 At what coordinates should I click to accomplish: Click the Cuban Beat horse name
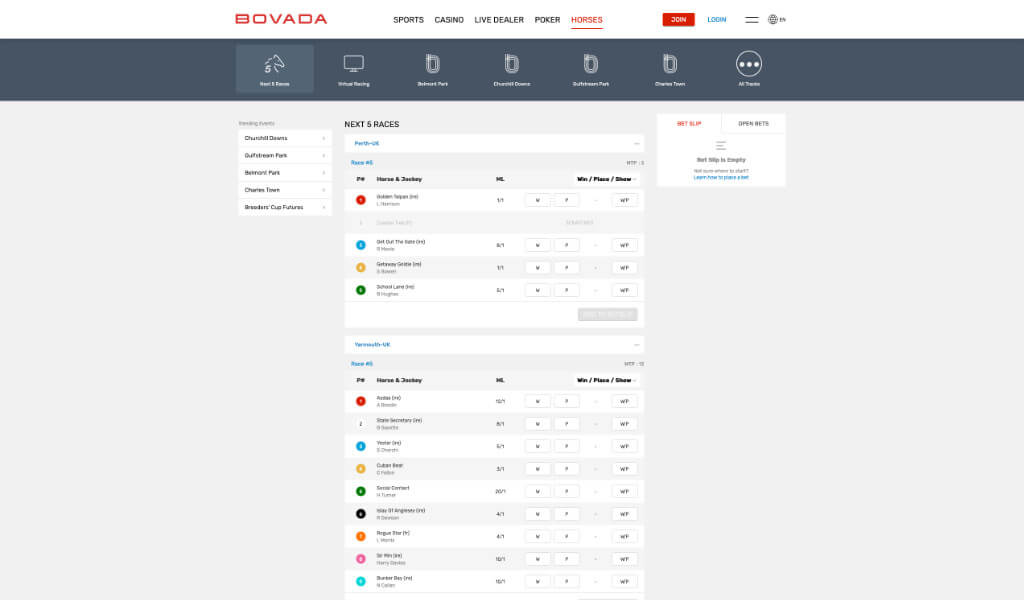pos(389,466)
